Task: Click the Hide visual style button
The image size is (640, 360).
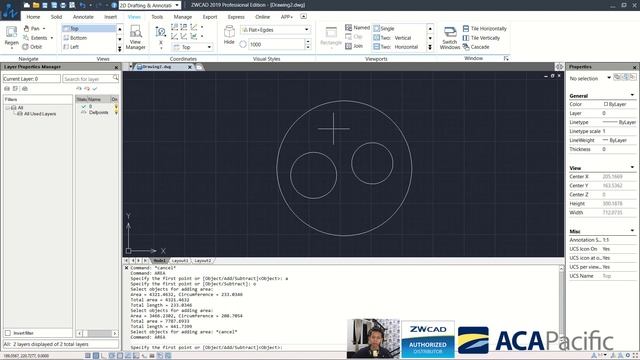Action: click(229, 35)
